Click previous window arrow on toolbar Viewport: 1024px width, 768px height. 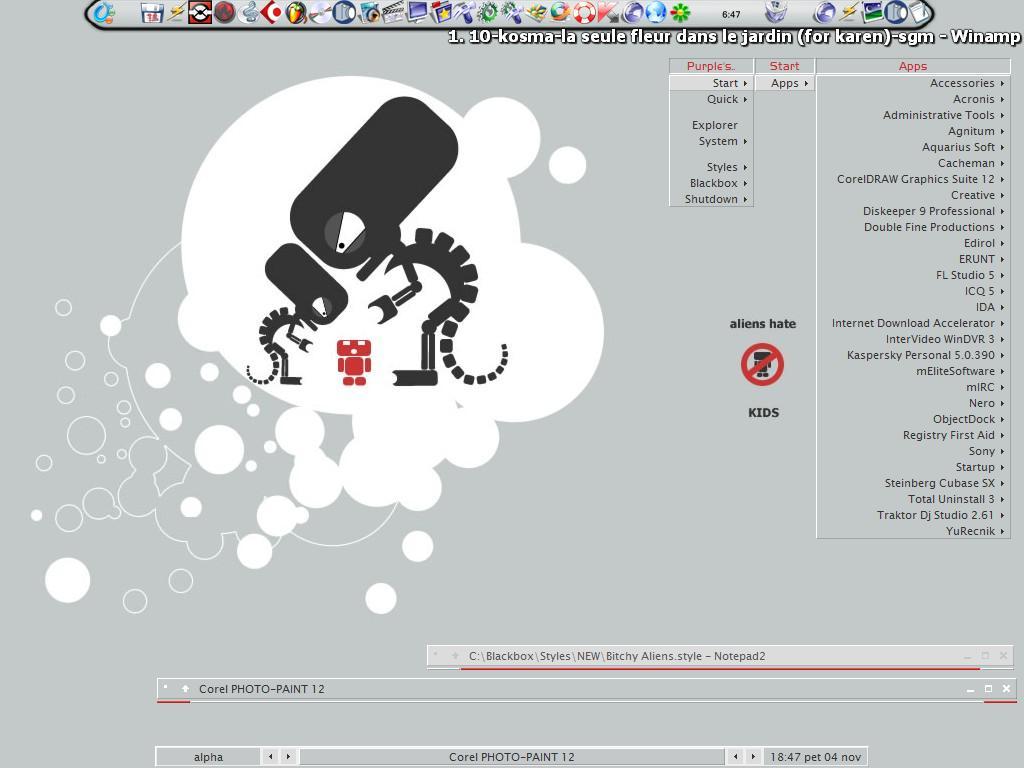point(735,756)
